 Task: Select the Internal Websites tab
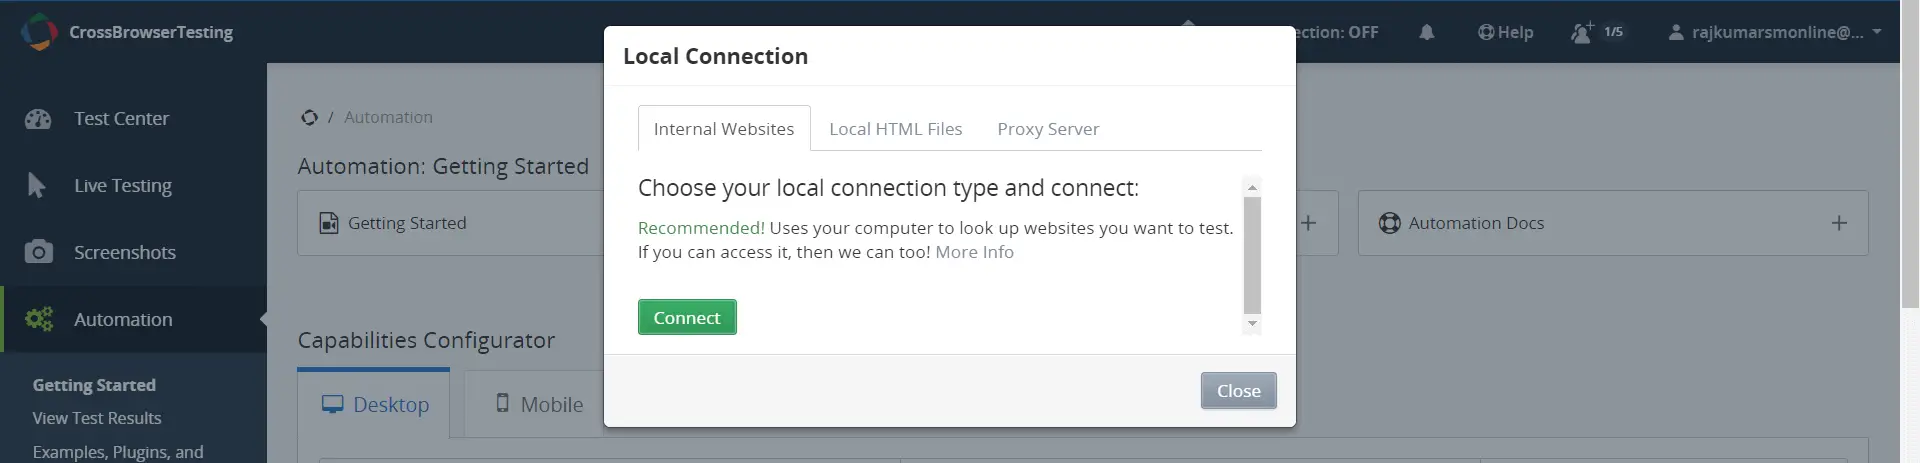click(x=724, y=129)
